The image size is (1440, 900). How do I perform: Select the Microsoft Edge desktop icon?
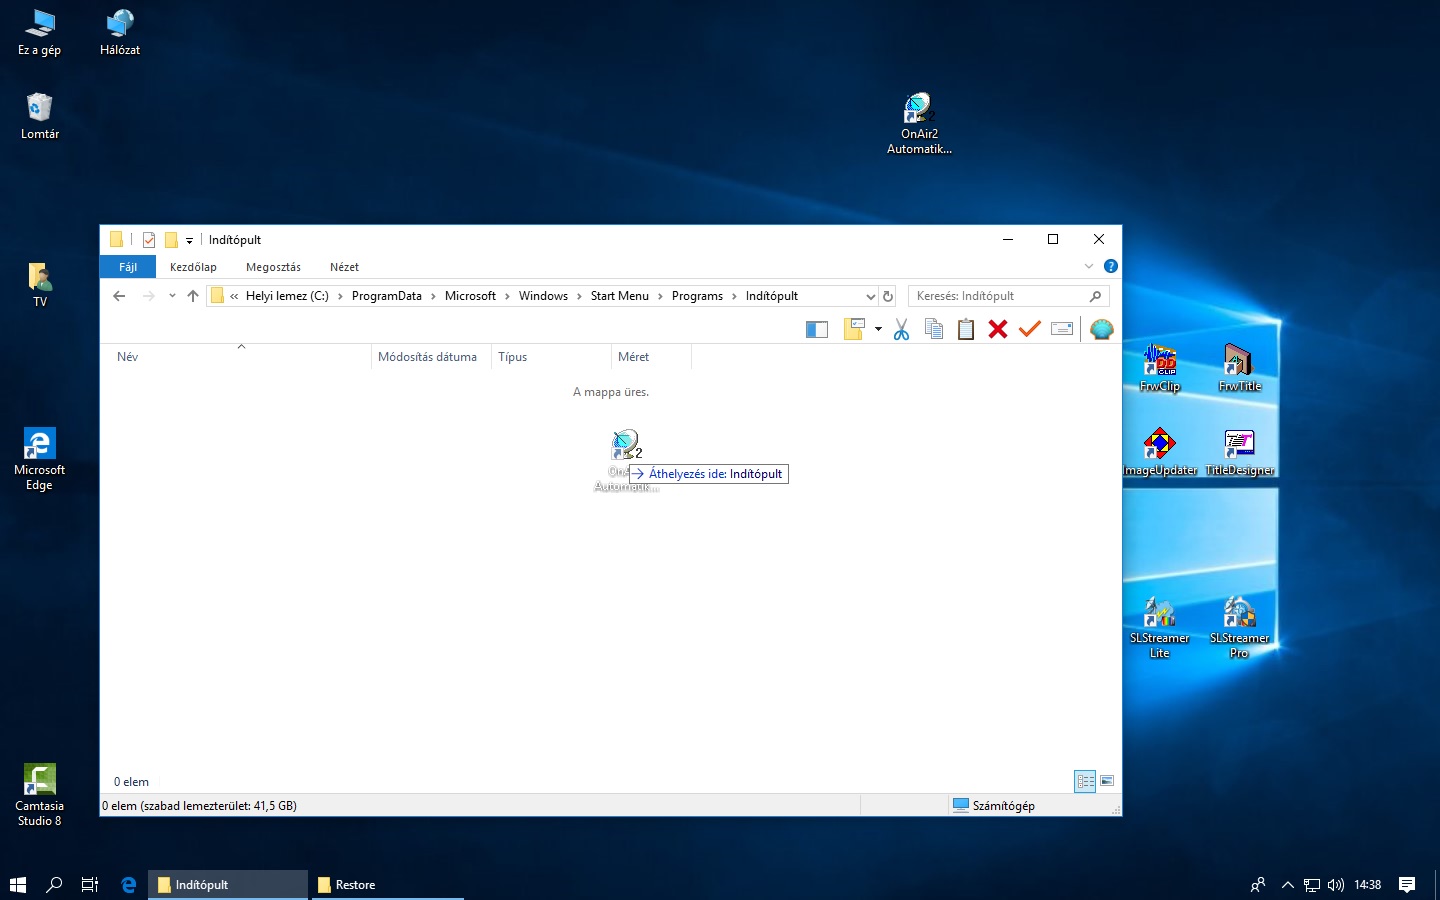pyautogui.click(x=39, y=460)
